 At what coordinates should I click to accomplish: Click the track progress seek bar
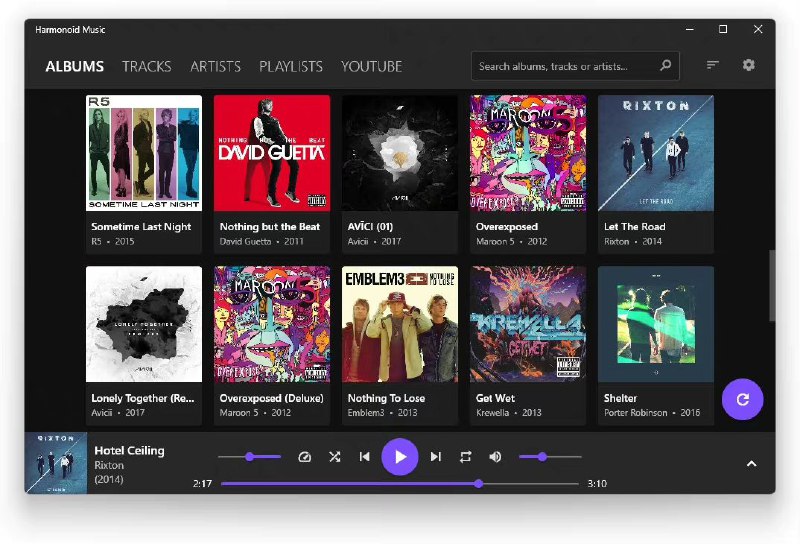click(x=400, y=483)
